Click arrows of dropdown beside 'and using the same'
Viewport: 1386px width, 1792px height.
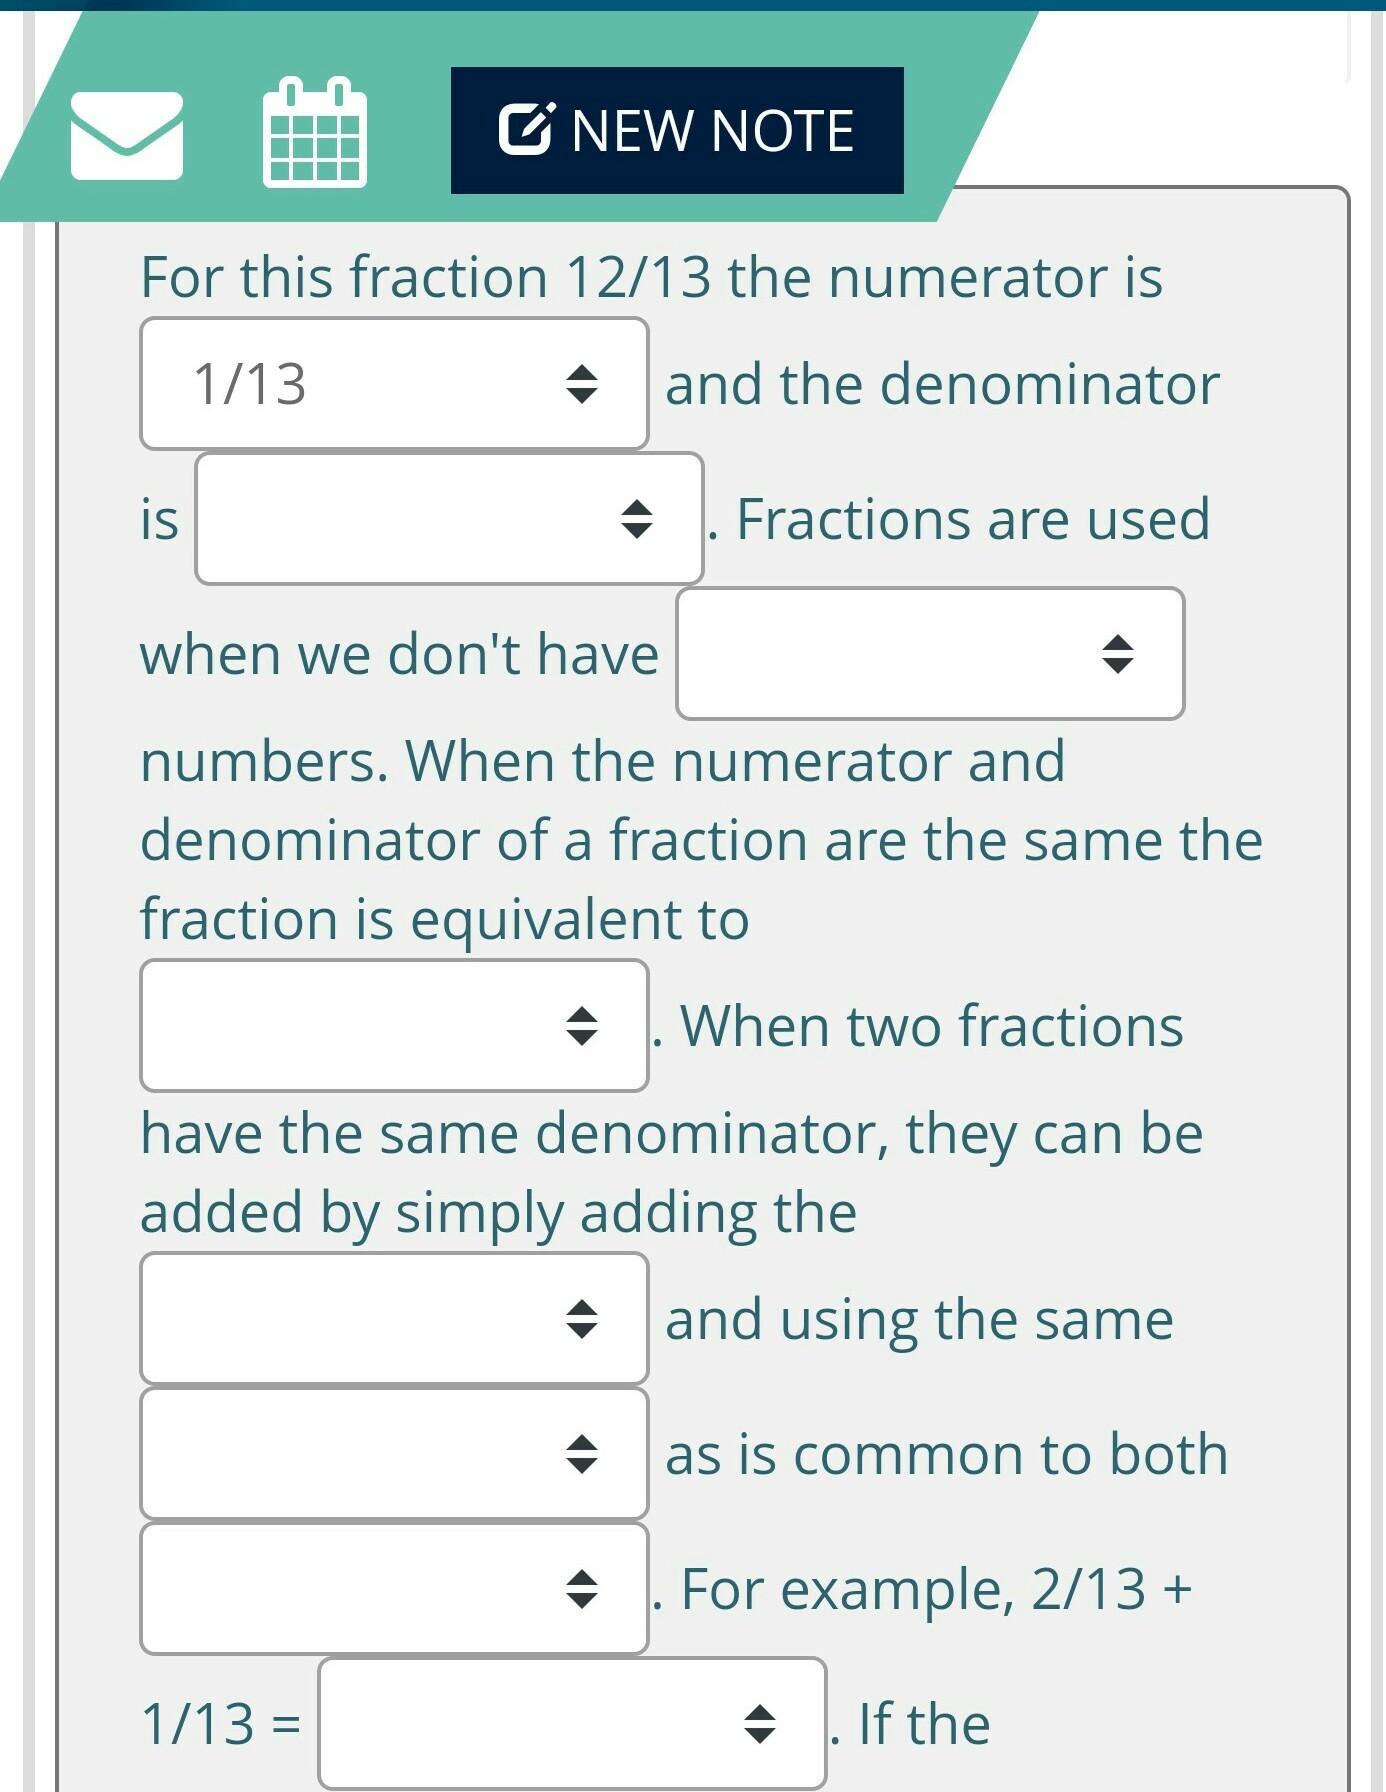pyautogui.click(x=581, y=1318)
